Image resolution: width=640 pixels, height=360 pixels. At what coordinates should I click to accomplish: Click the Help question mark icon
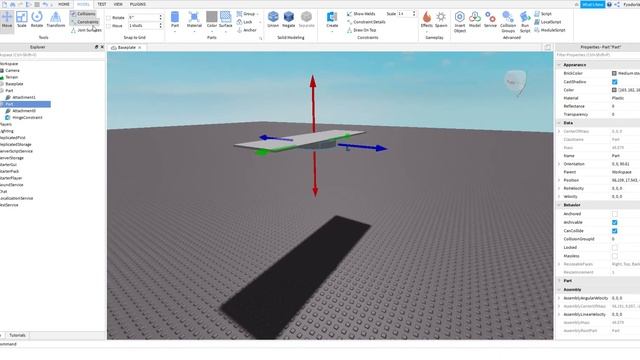[609, 4]
